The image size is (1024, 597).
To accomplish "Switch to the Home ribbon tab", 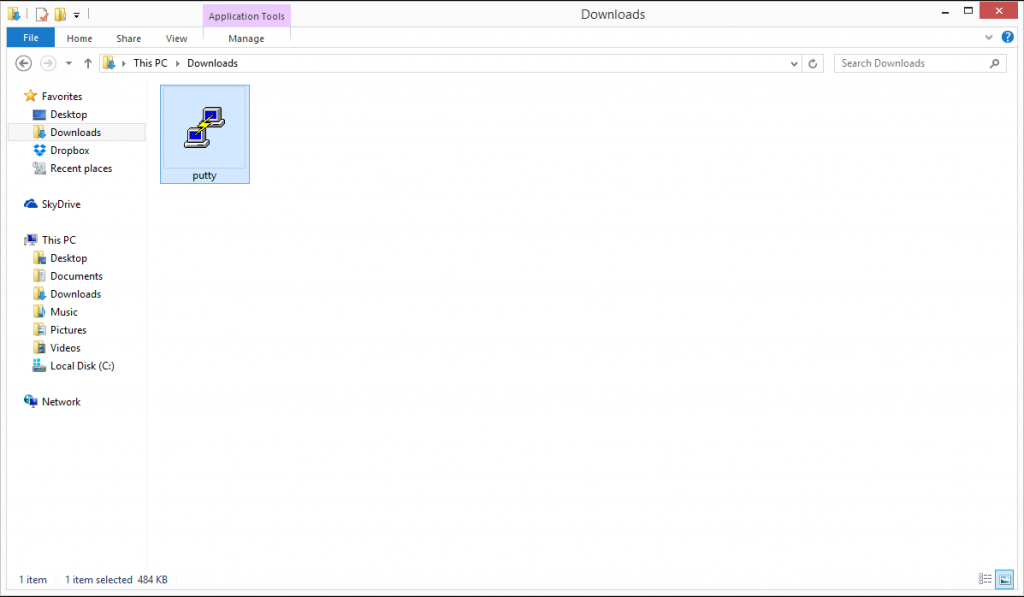I will (x=80, y=39).
